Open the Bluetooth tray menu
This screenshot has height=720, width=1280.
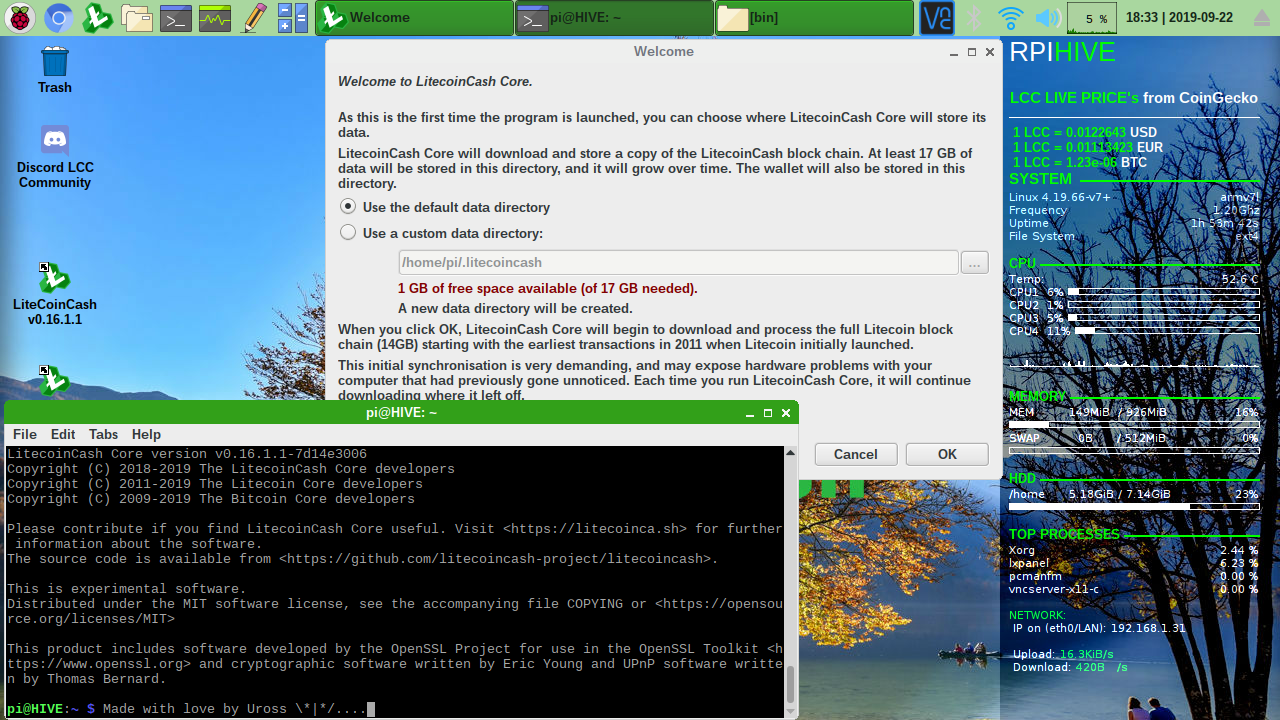tap(976, 17)
